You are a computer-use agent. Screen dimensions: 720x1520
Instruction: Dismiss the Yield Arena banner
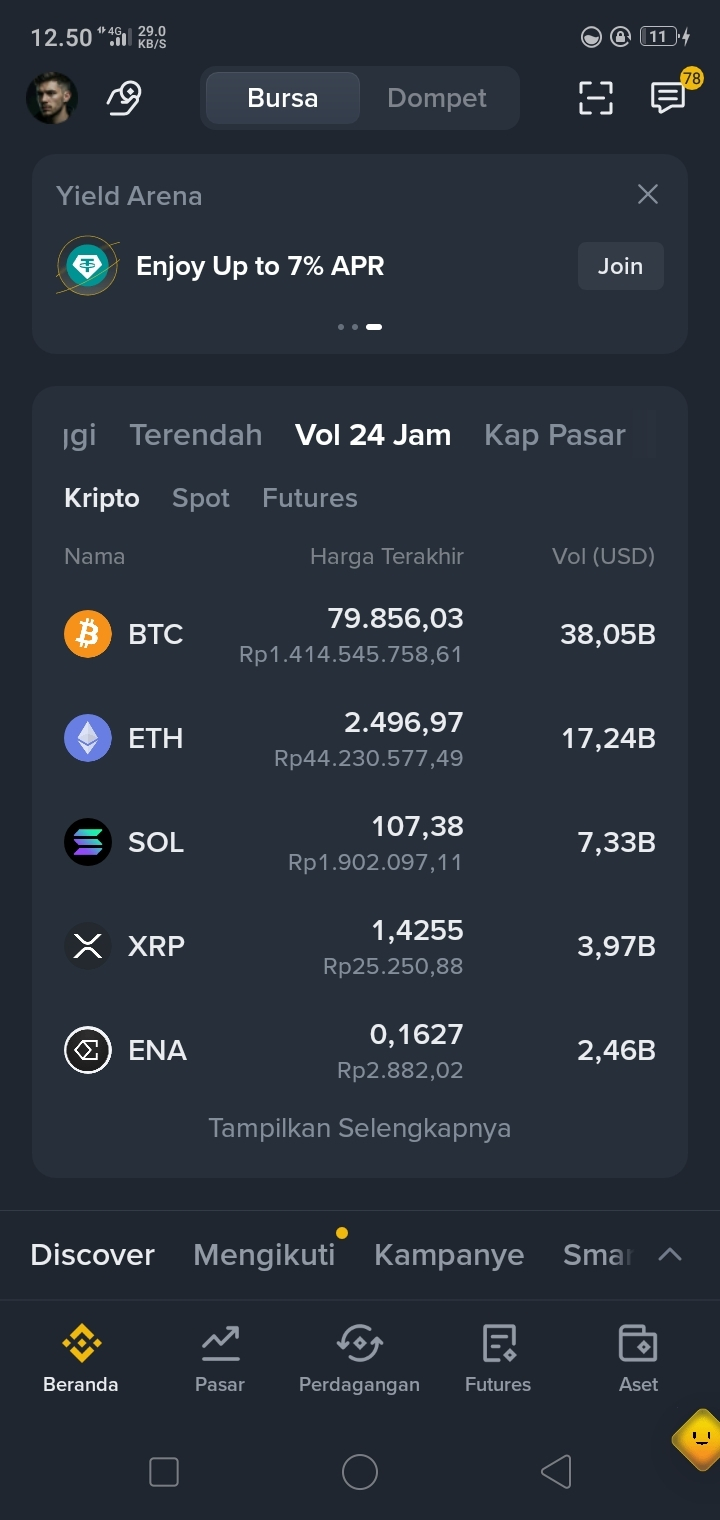(x=648, y=194)
